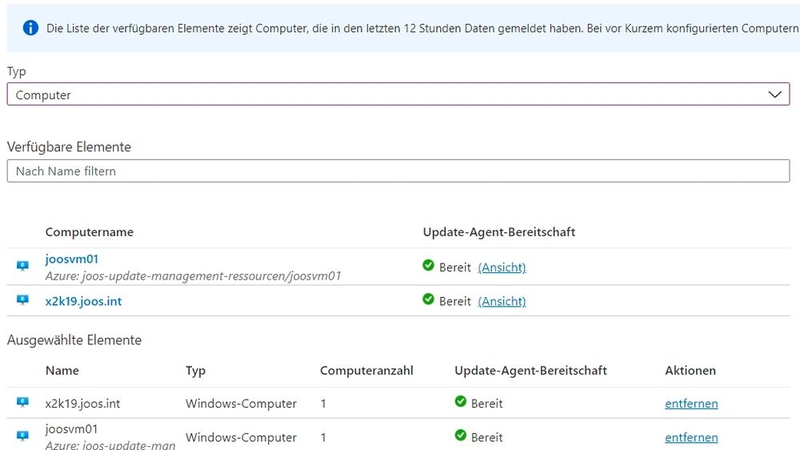Click green checkmark in selected joosvm01 row
Viewport: 800px width, 450px height.
[x=460, y=436]
